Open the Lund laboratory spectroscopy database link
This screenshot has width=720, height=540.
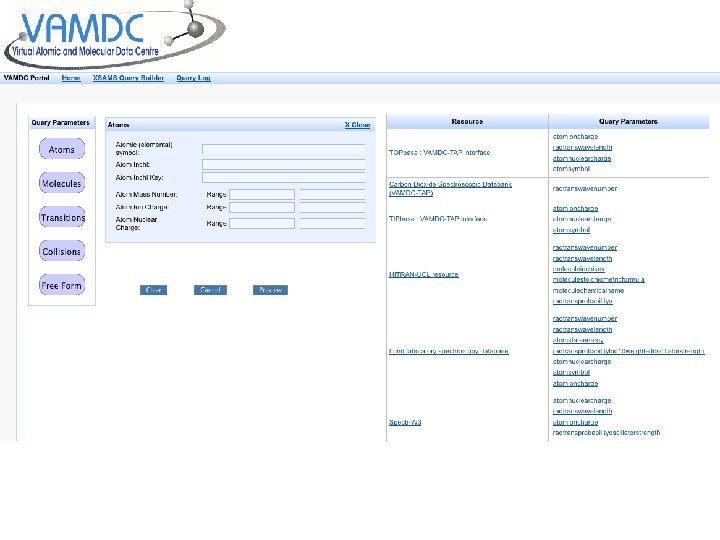[449, 351]
